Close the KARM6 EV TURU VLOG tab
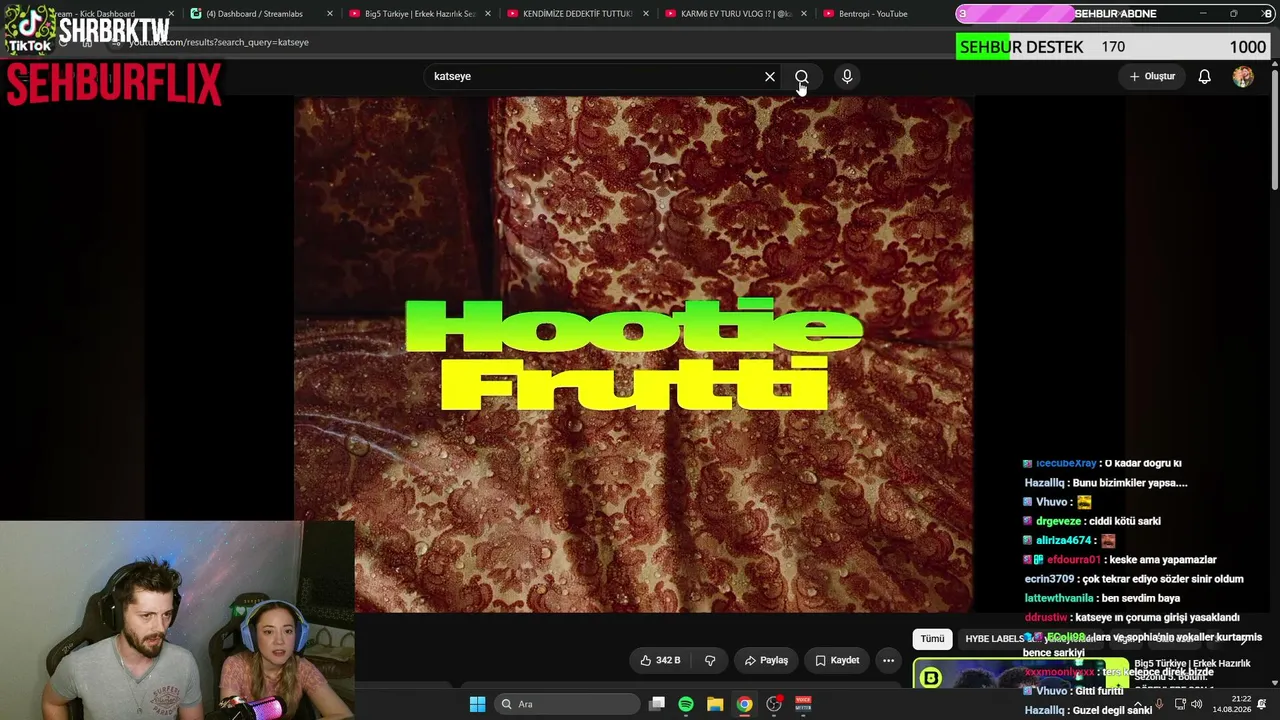The width and height of the screenshot is (1280, 720). 804,14
